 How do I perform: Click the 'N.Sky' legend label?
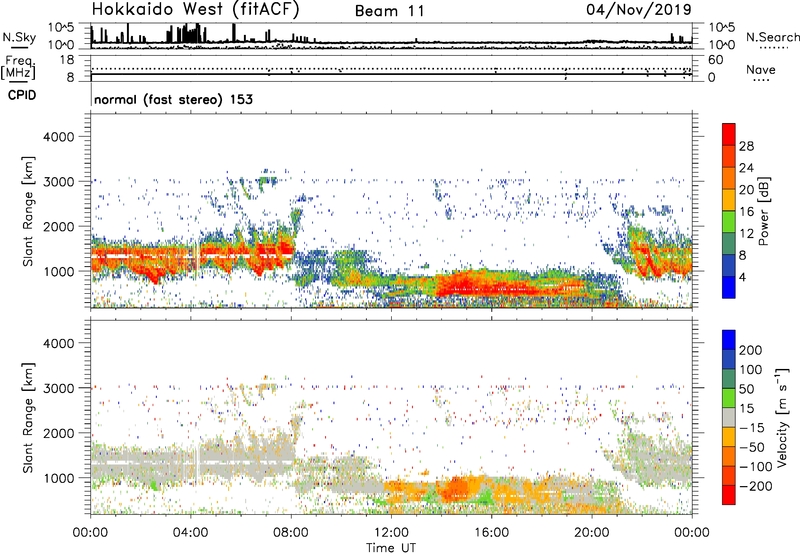(x=19, y=37)
